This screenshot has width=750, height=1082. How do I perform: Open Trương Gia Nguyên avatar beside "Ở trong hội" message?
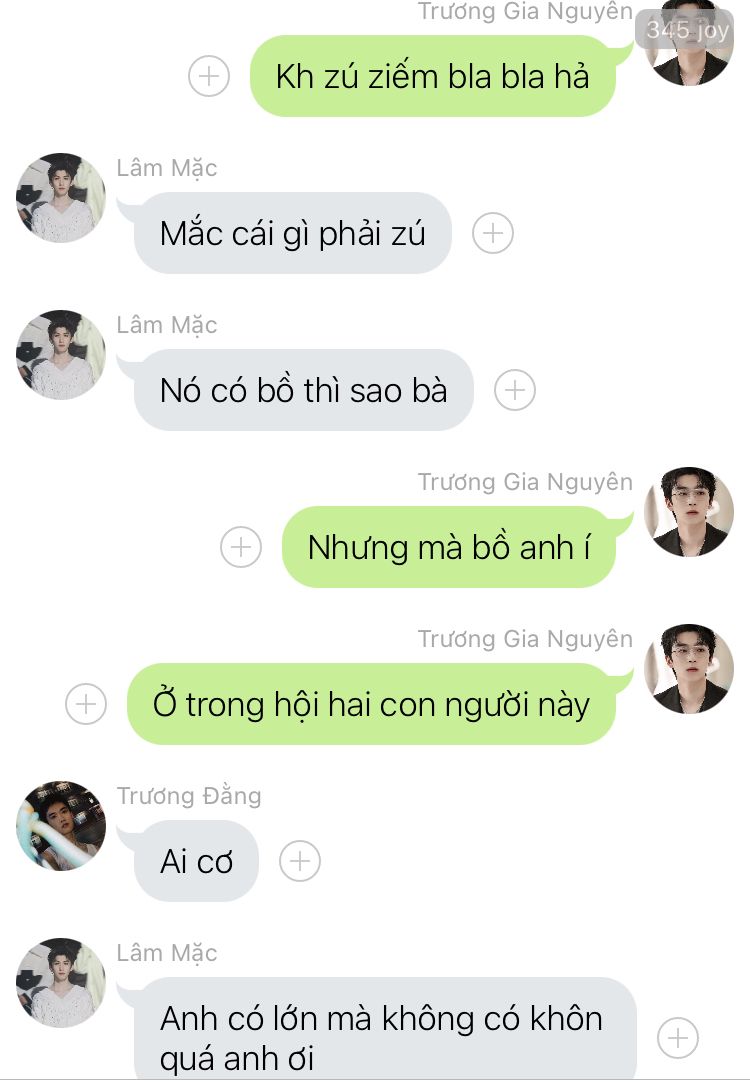point(689,669)
